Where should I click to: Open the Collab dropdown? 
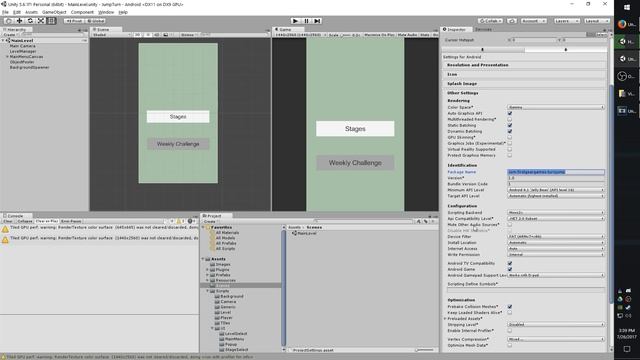click(x=490, y=21)
